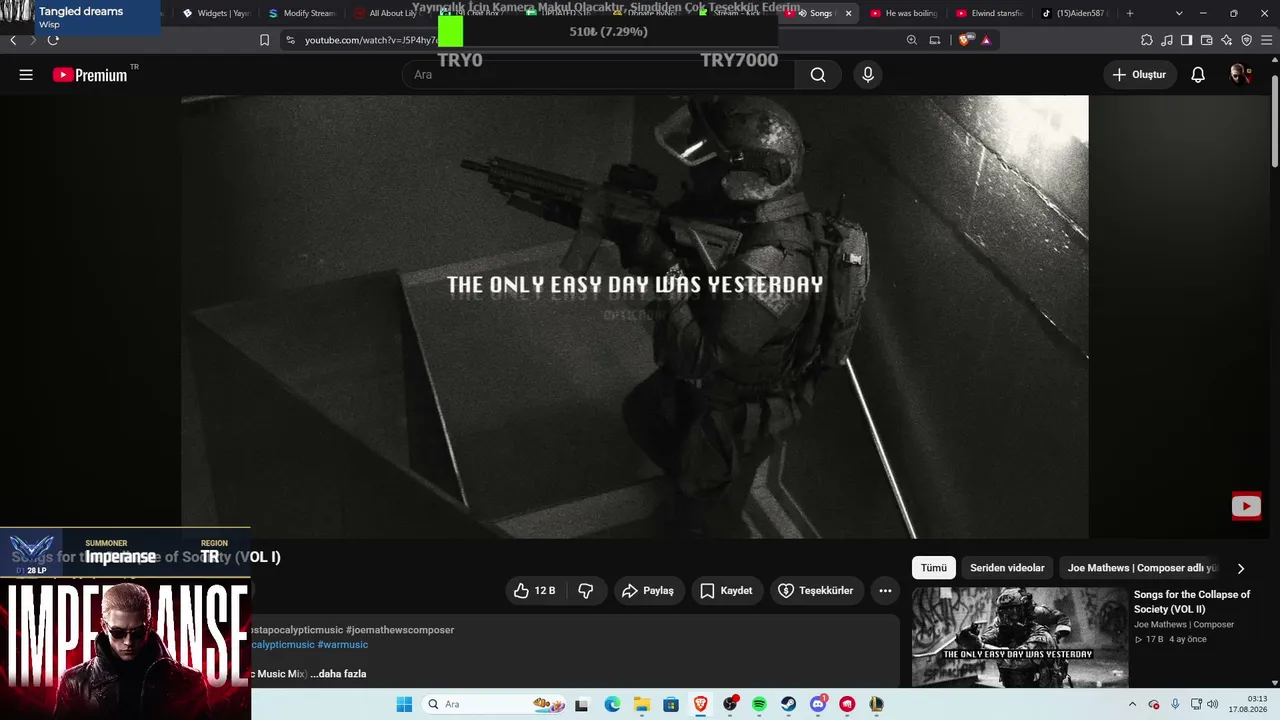Viewport: 1280px width, 720px height.
Task: Select the 'Seriden videolar' filter chip
Action: click(x=1007, y=568)
